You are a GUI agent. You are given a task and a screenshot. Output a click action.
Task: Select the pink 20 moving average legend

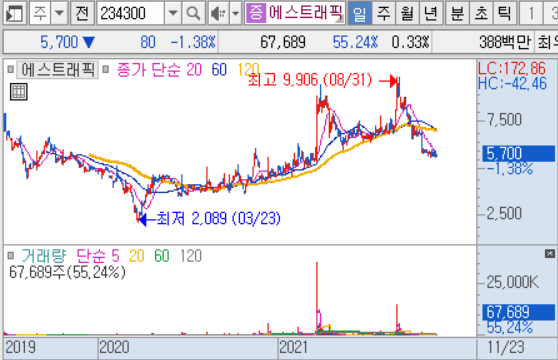pyautogui.click(x=194, y=69)
